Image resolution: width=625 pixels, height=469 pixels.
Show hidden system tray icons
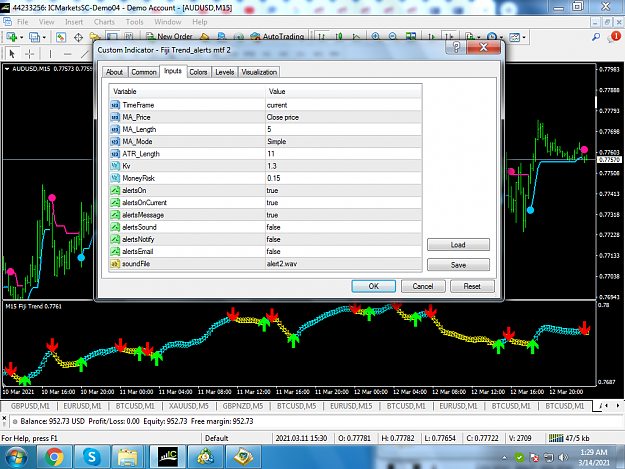point(504,457)
